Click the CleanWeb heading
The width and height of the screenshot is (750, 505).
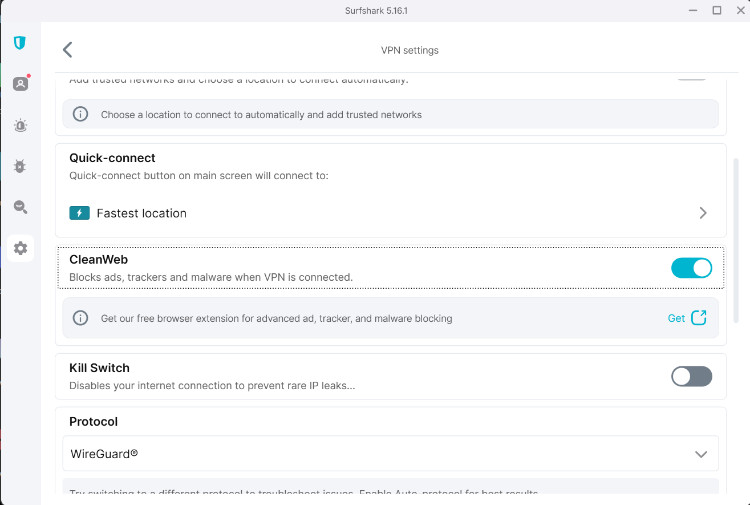click(x=99, y=260)
